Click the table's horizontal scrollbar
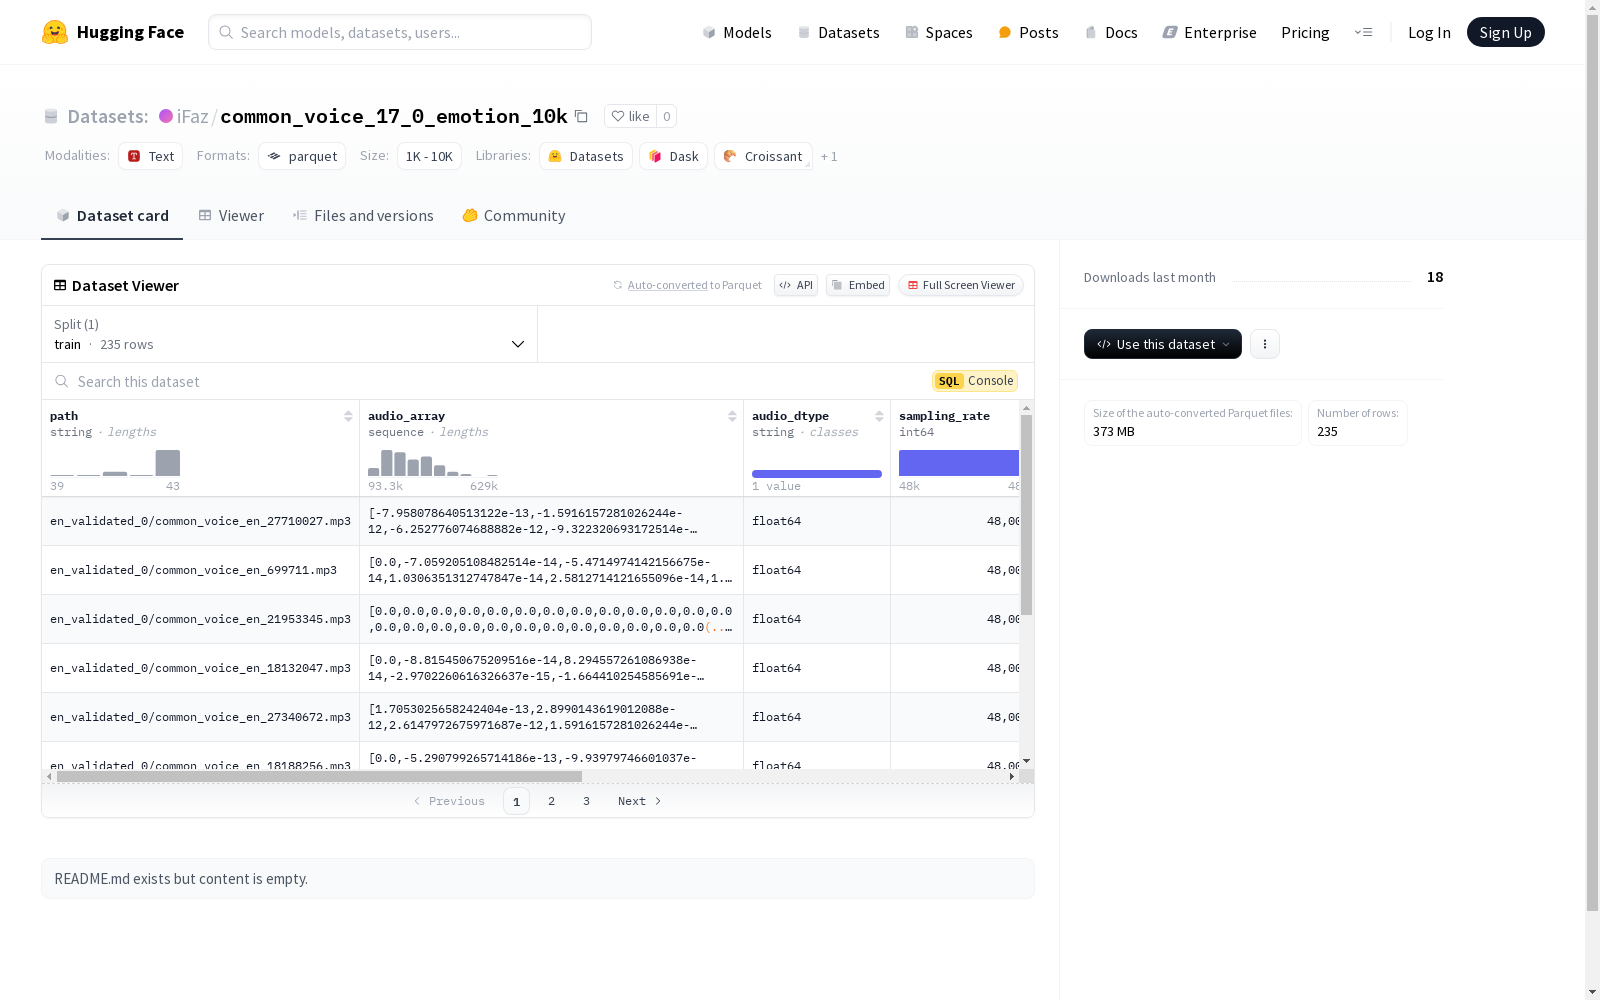The height and width of the screenshot is (1000, 1600). pos(319,776)
